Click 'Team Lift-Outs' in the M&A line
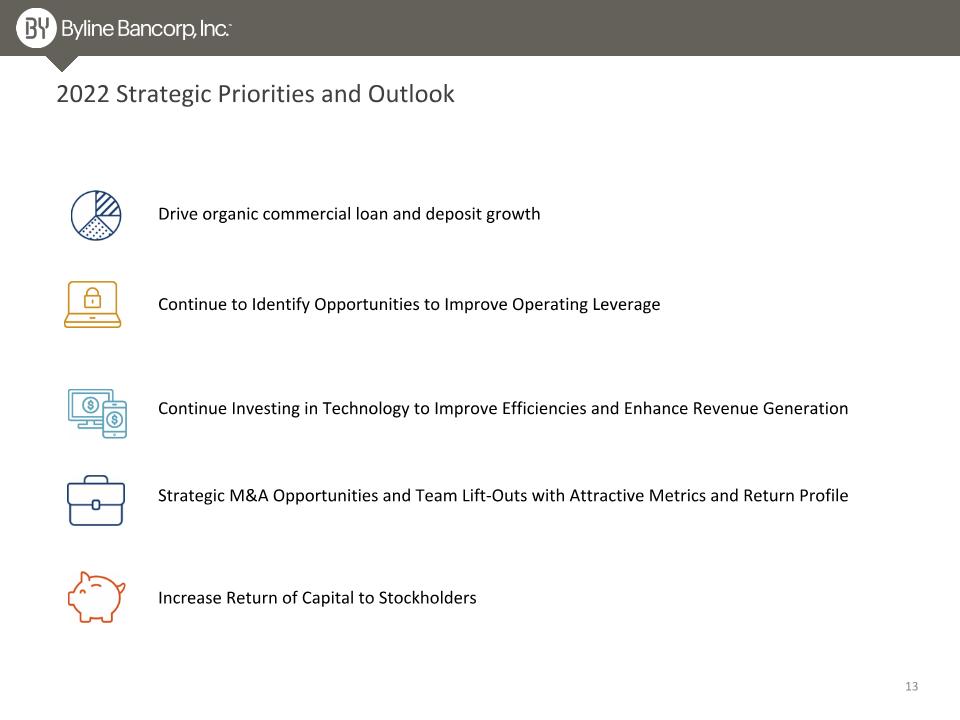 tap(471, 495)
